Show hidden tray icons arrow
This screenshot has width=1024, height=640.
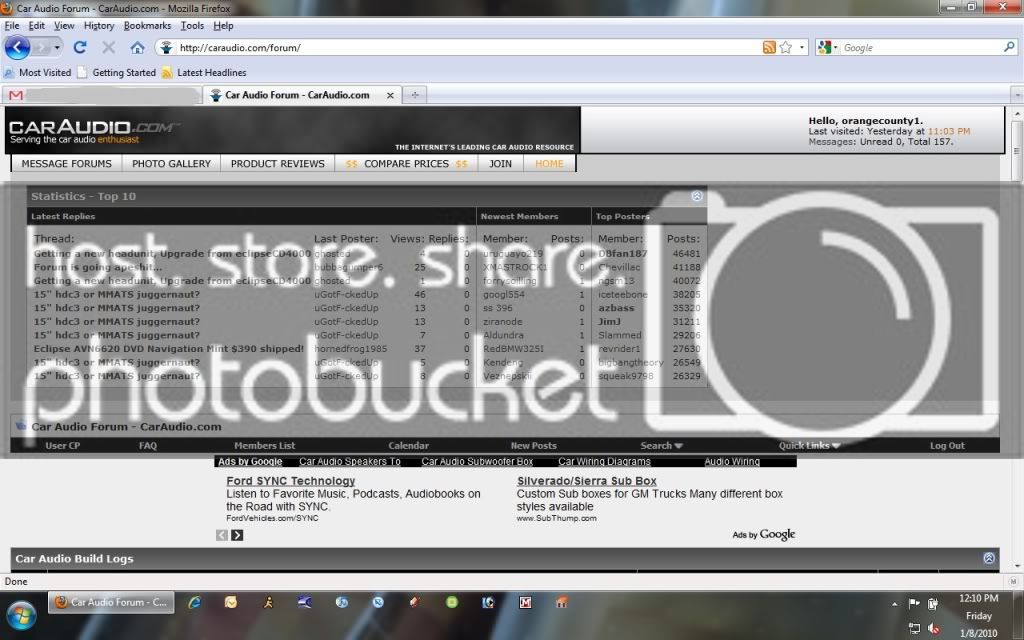(893, 603)
